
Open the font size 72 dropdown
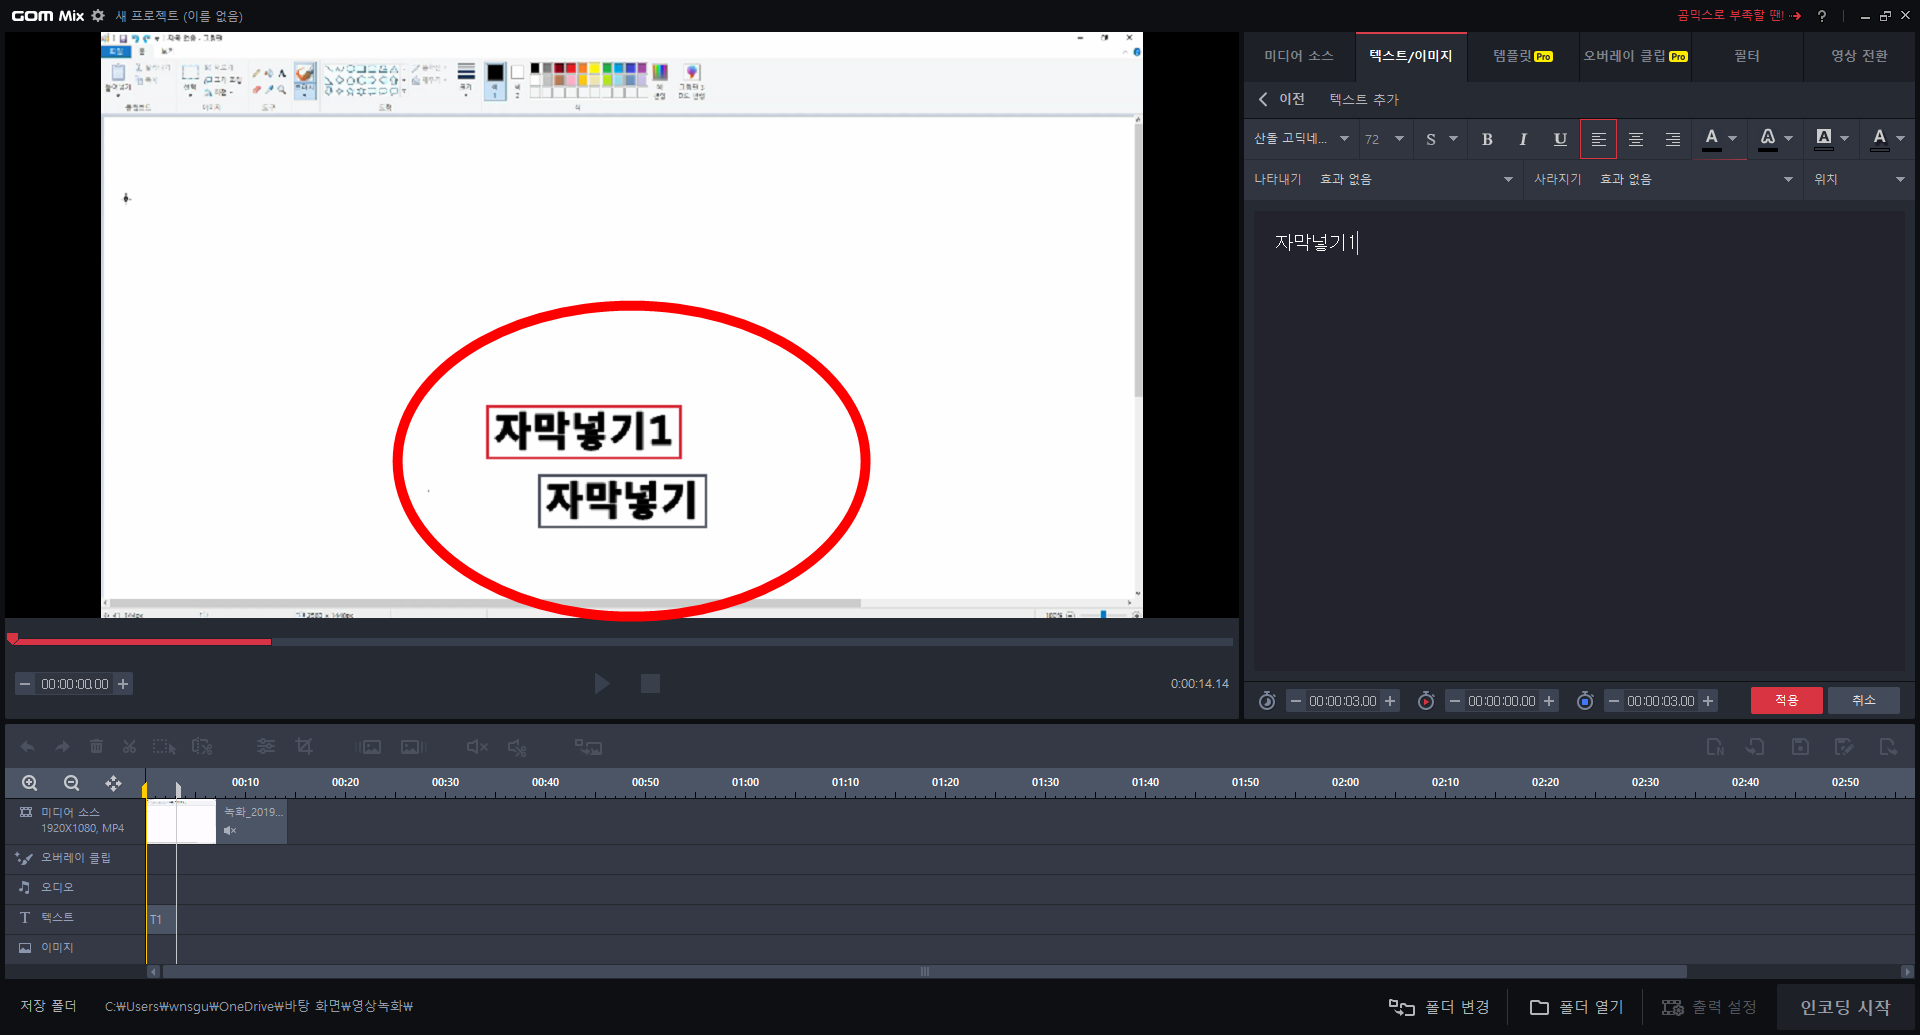tap(1385, 139)
